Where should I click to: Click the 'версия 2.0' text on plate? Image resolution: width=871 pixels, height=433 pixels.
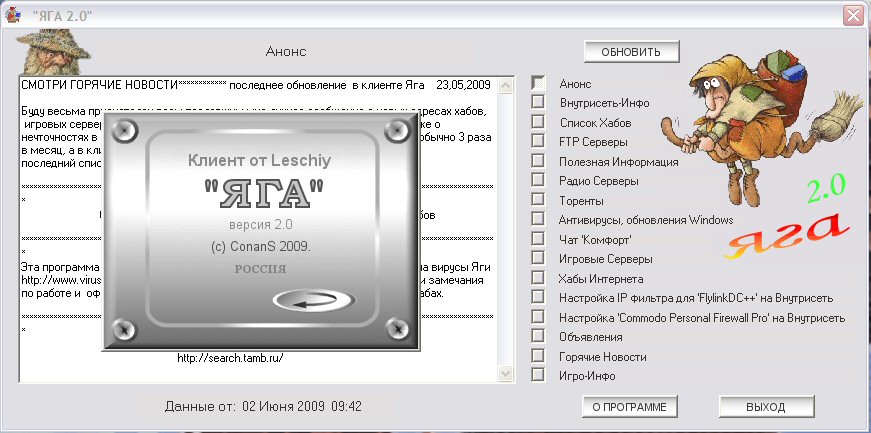(261, 225)
